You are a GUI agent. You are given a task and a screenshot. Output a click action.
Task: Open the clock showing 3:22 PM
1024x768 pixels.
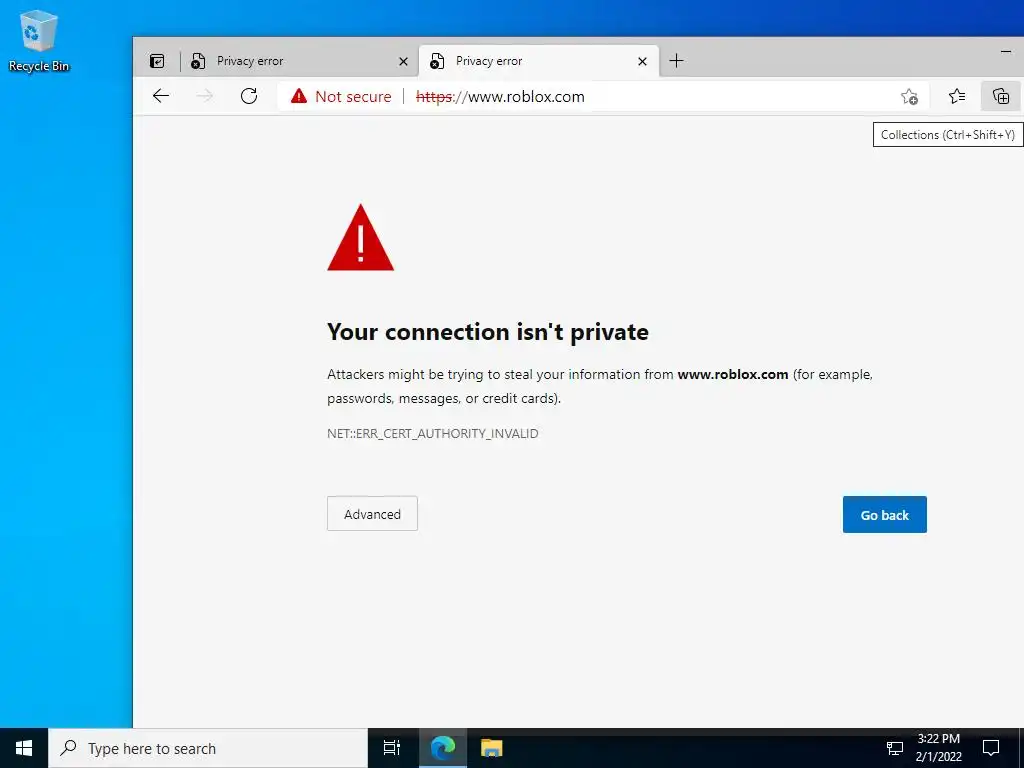pos(938,748)
